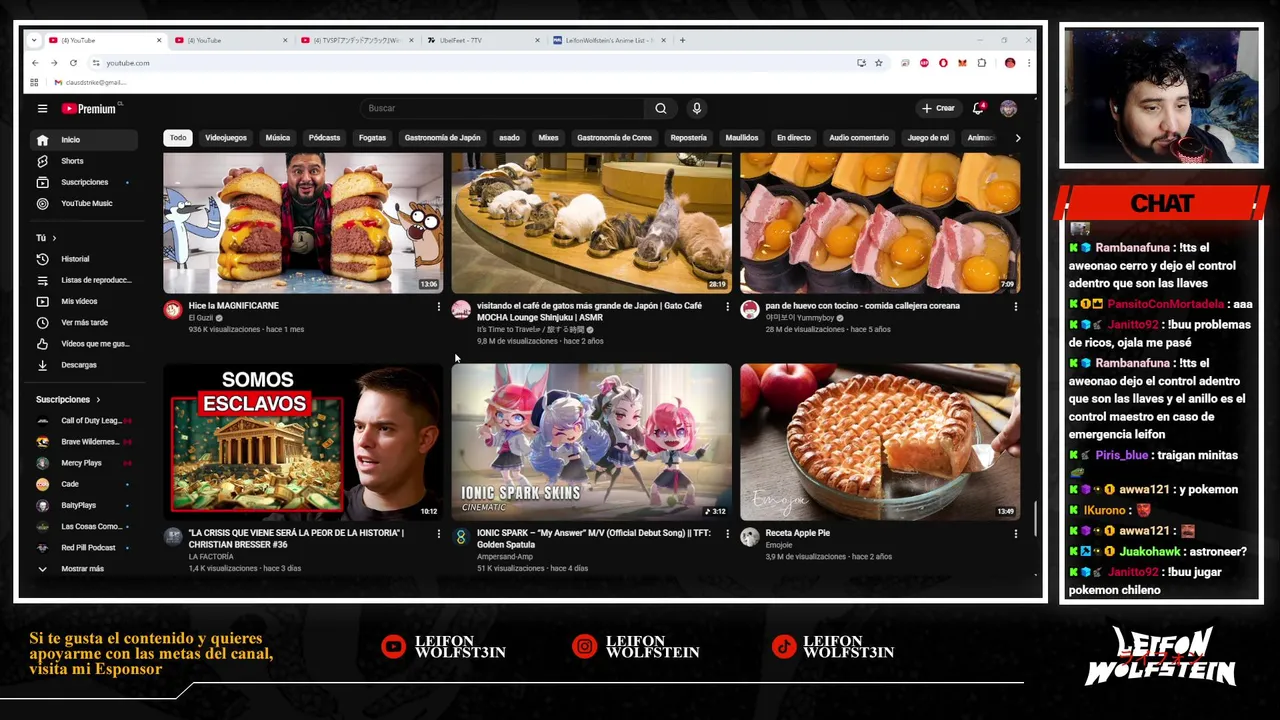The width and height of the screenshot is (1280, 720).
Task: Expand Mostrar más subscriptions
Action: [84, 569]
